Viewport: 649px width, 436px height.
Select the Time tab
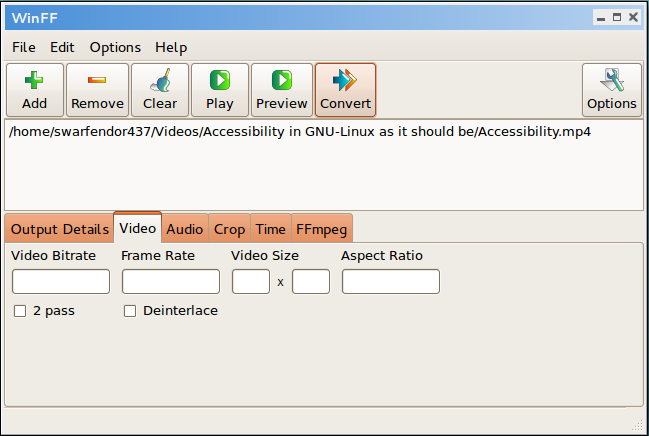point(270,229)
